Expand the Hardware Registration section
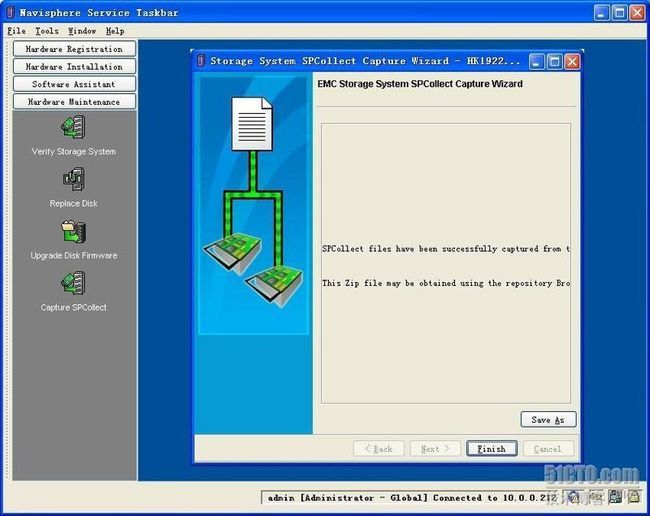The height and width of the screenshot is (516, 650). [74, 49]
